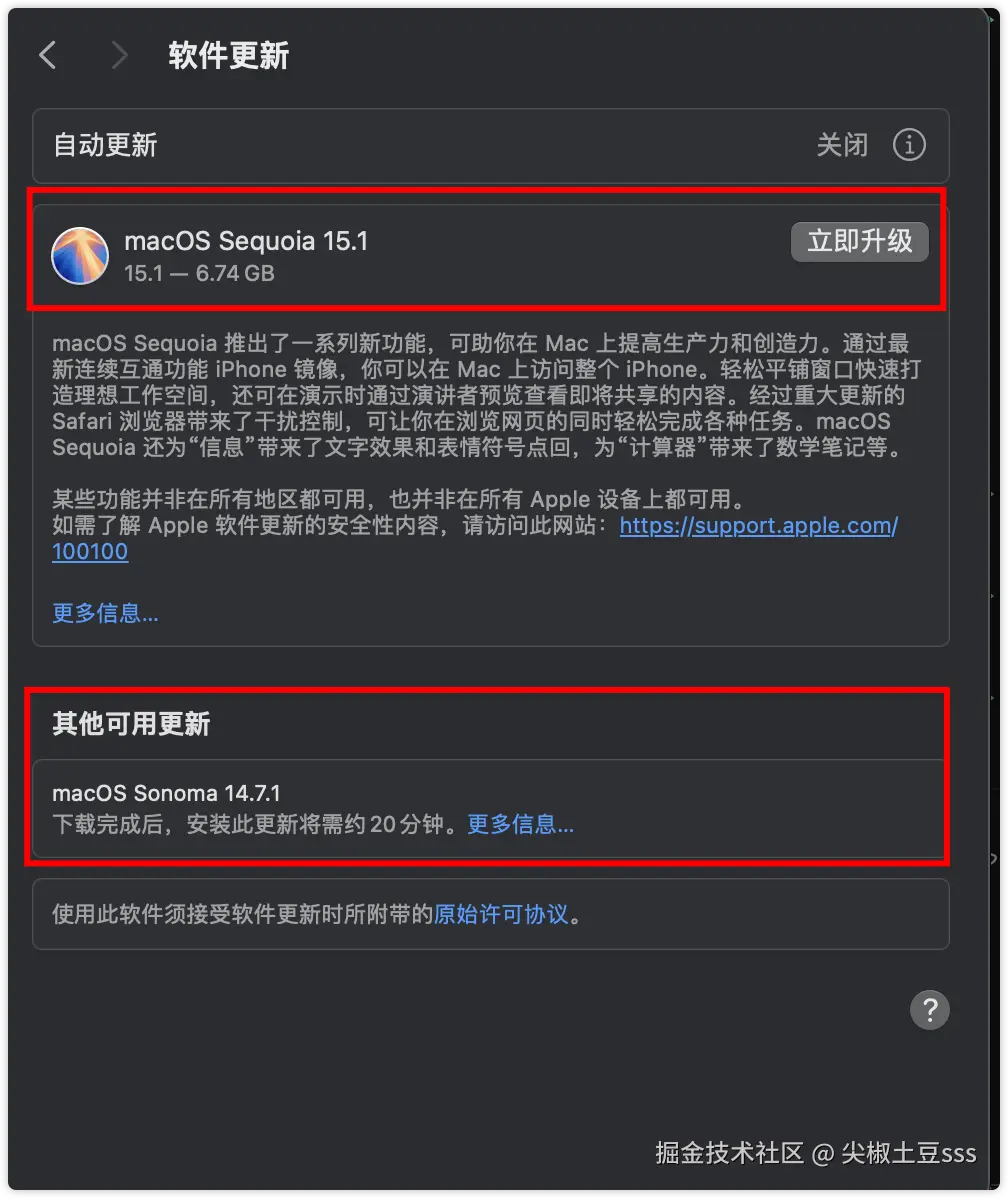Click the 软件更新 page title

click(x=229, y=55)
